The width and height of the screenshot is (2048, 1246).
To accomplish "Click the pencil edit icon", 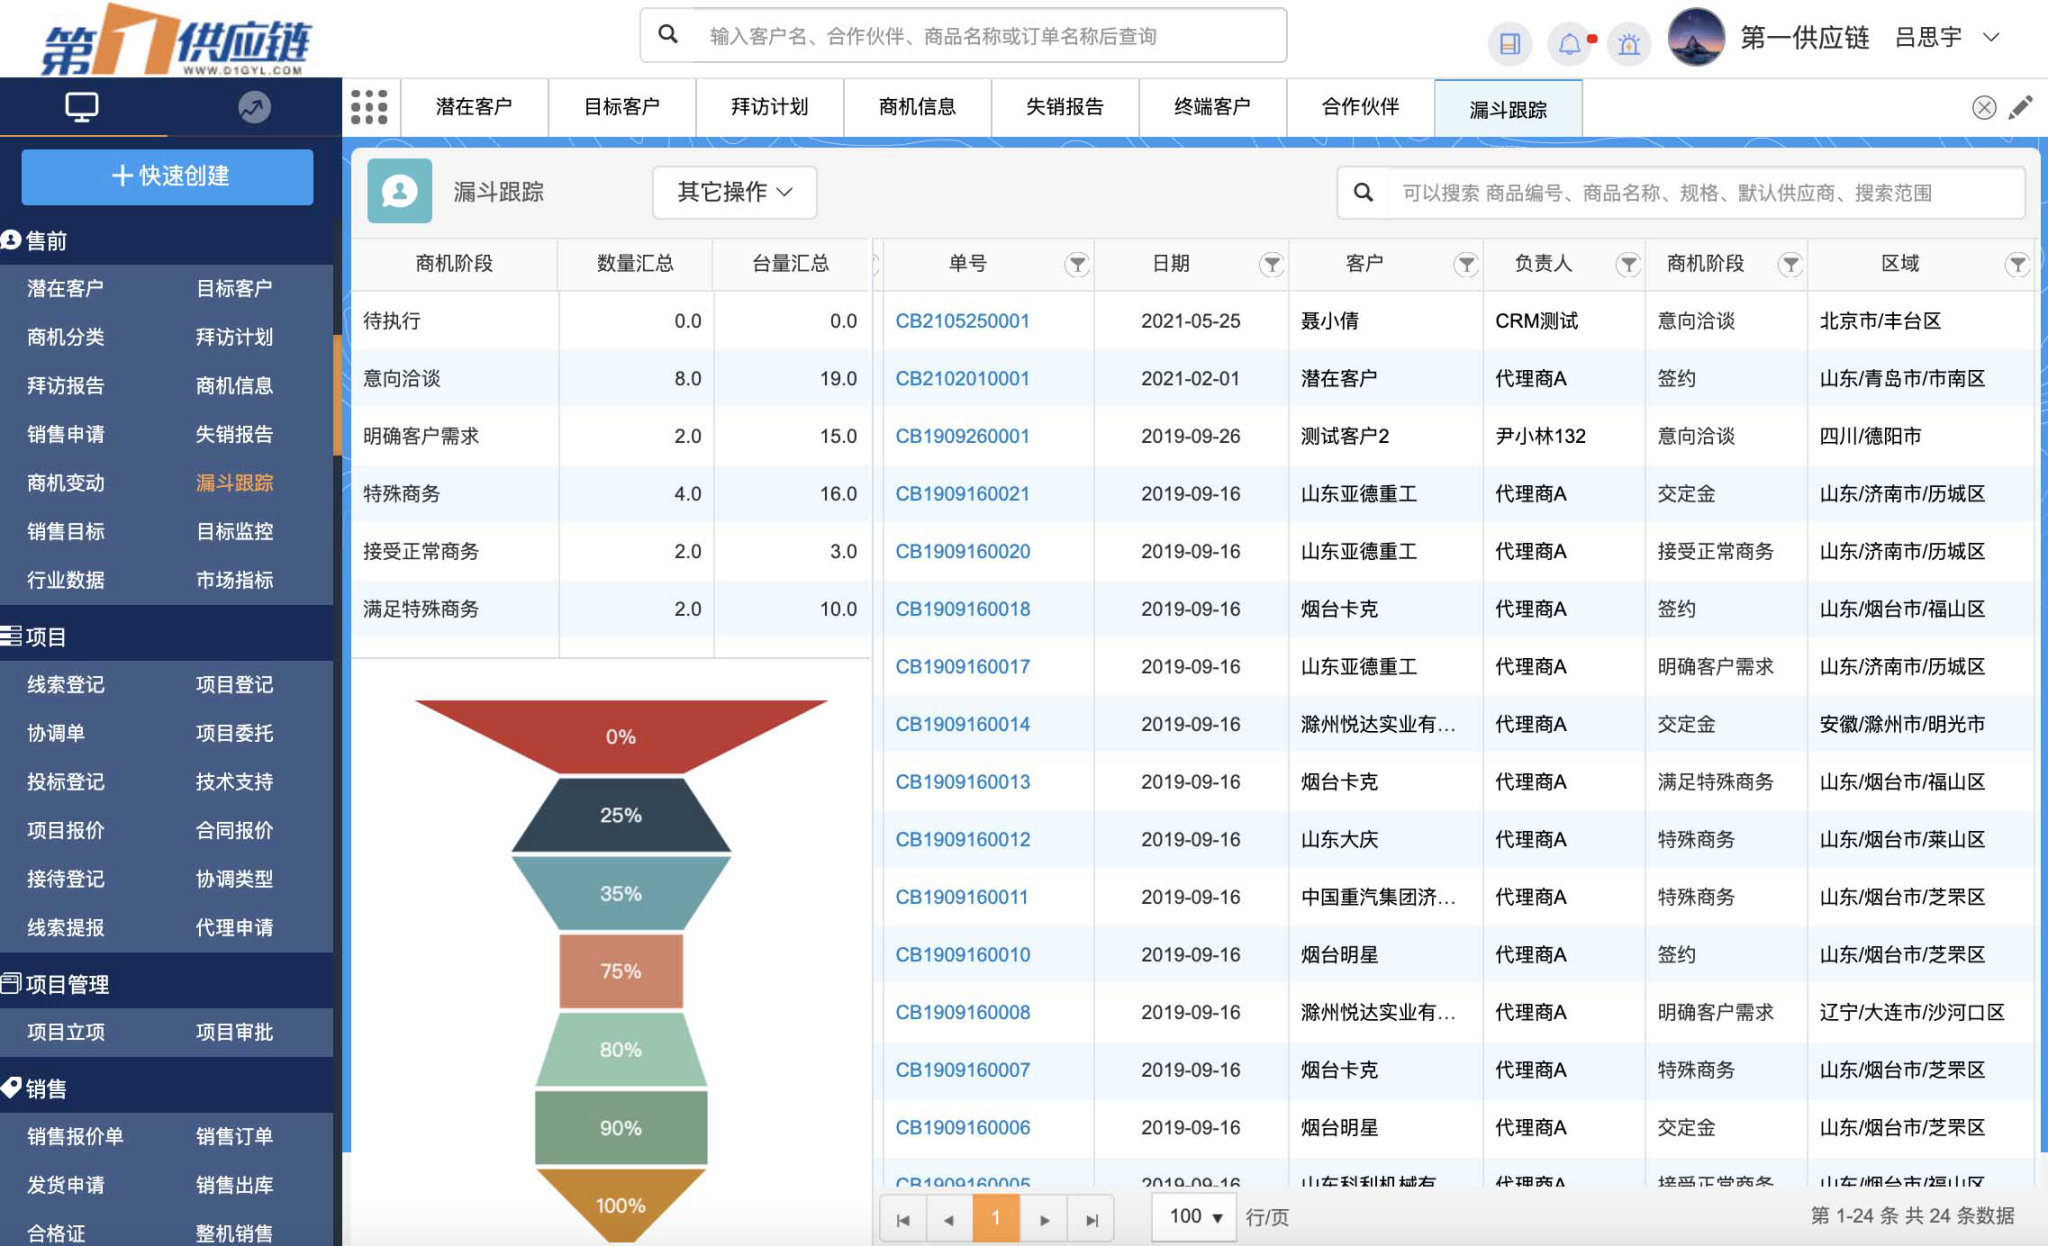I will tap(2021, 107).
